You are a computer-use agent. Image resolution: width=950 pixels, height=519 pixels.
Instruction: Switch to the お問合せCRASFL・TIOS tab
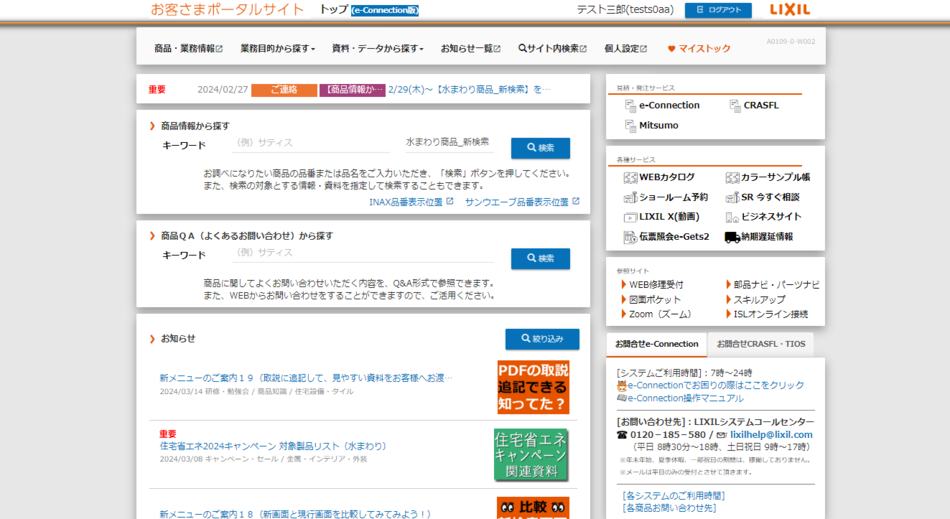(x=760, y=344)
